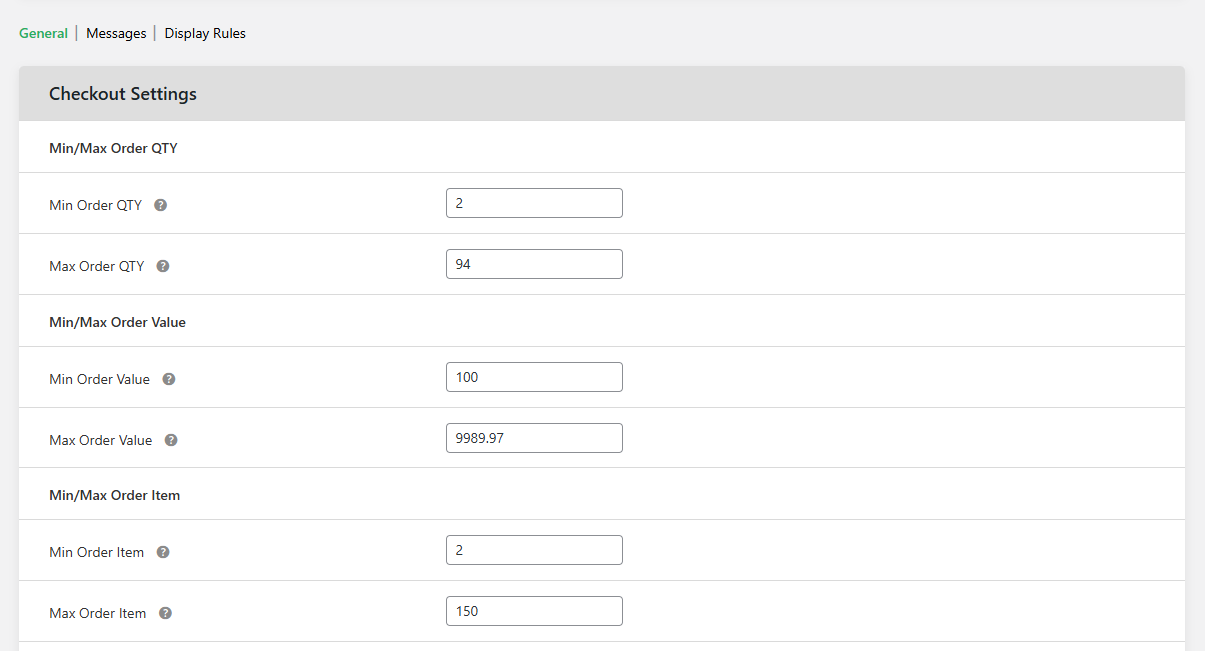Click the Checkout Settings header bar
This screenshot has width=1205, height=651.
[122, 93]
